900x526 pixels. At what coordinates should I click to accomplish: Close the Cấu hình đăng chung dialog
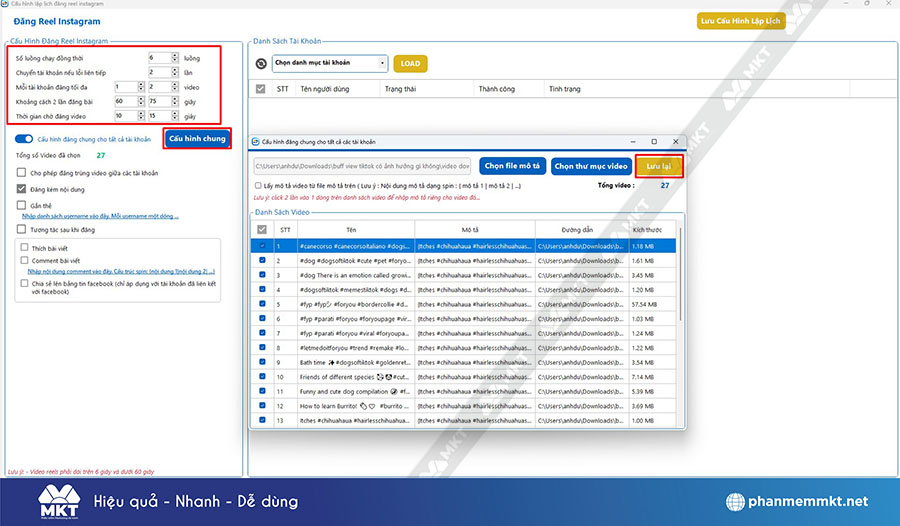676,141
